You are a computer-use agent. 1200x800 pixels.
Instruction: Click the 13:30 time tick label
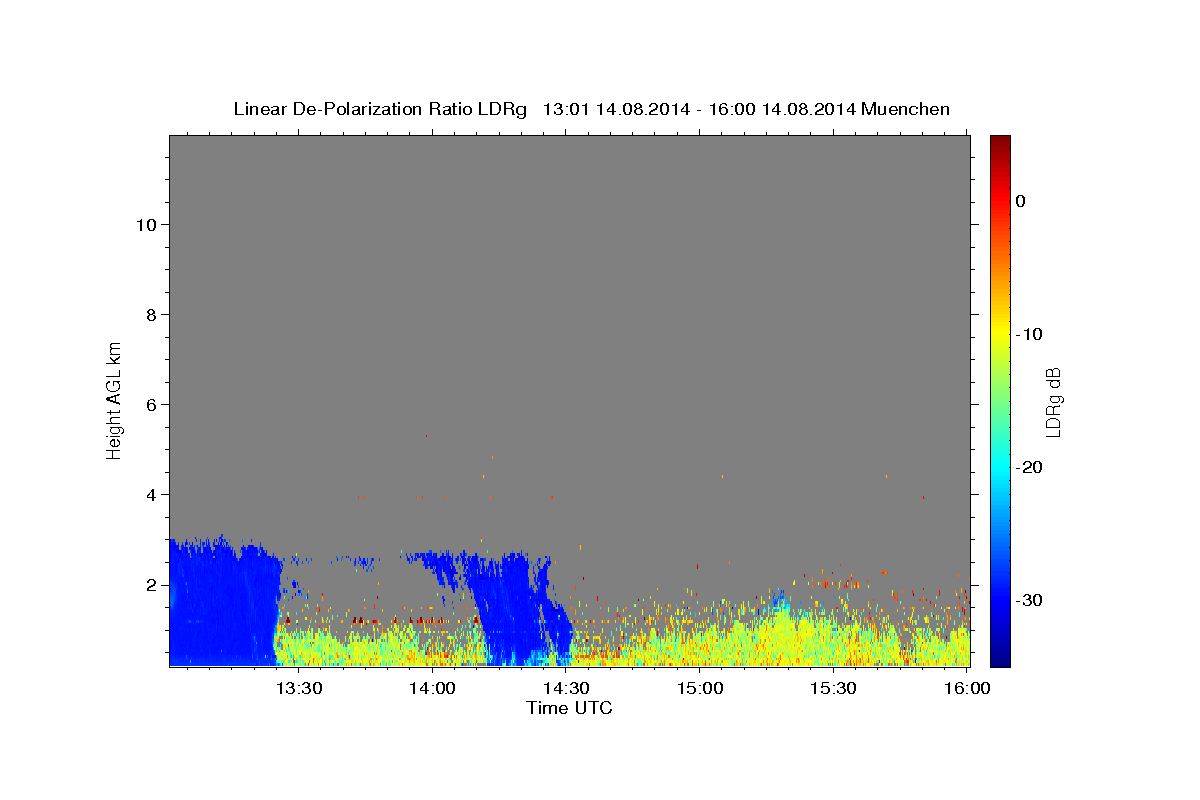pos(298,688)
